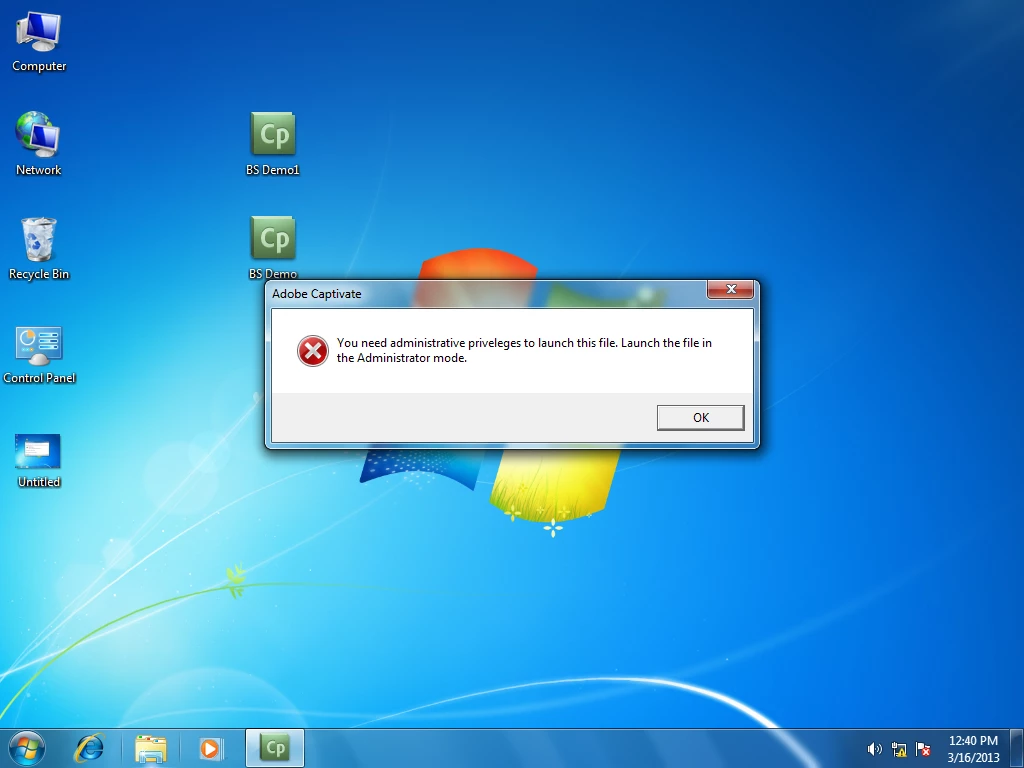Close the Adobe Captivate error dialog
This screenshot has width=1024, height=768.
point(731,289)
